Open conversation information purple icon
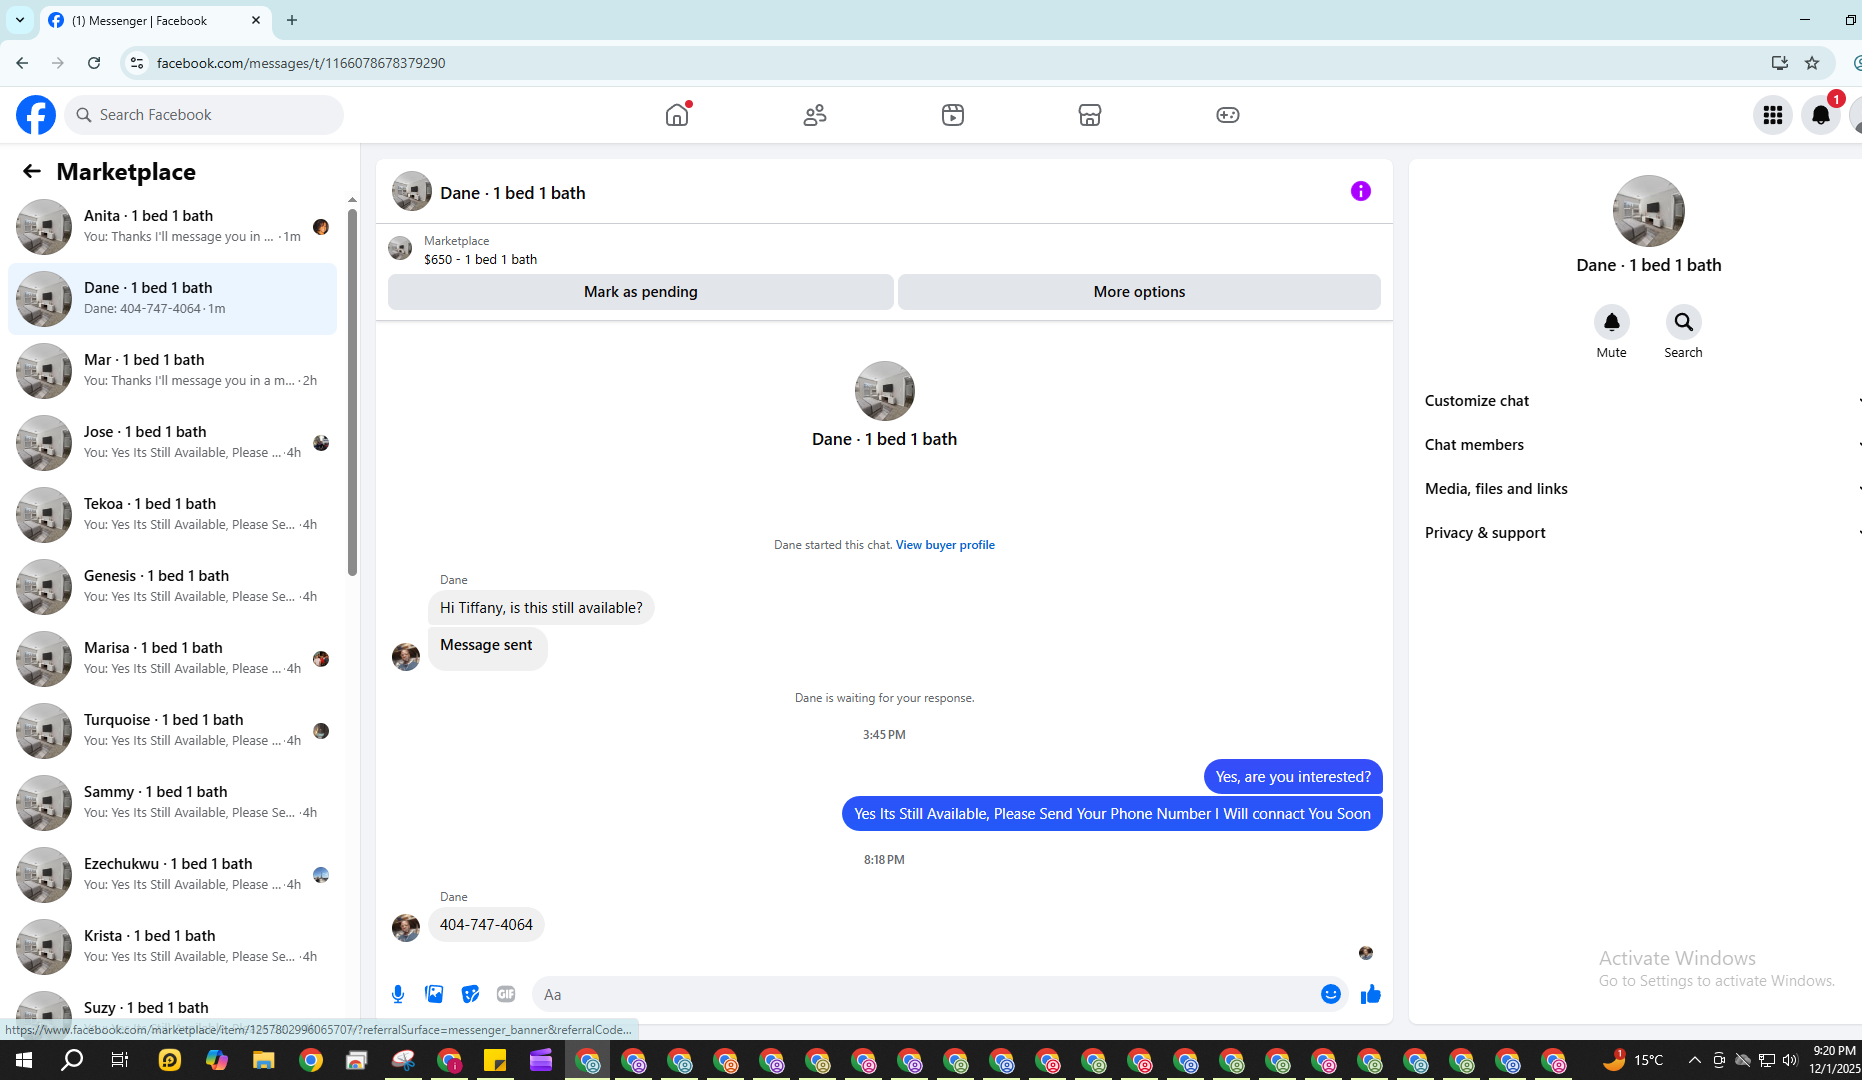 tap(1361, 191)
